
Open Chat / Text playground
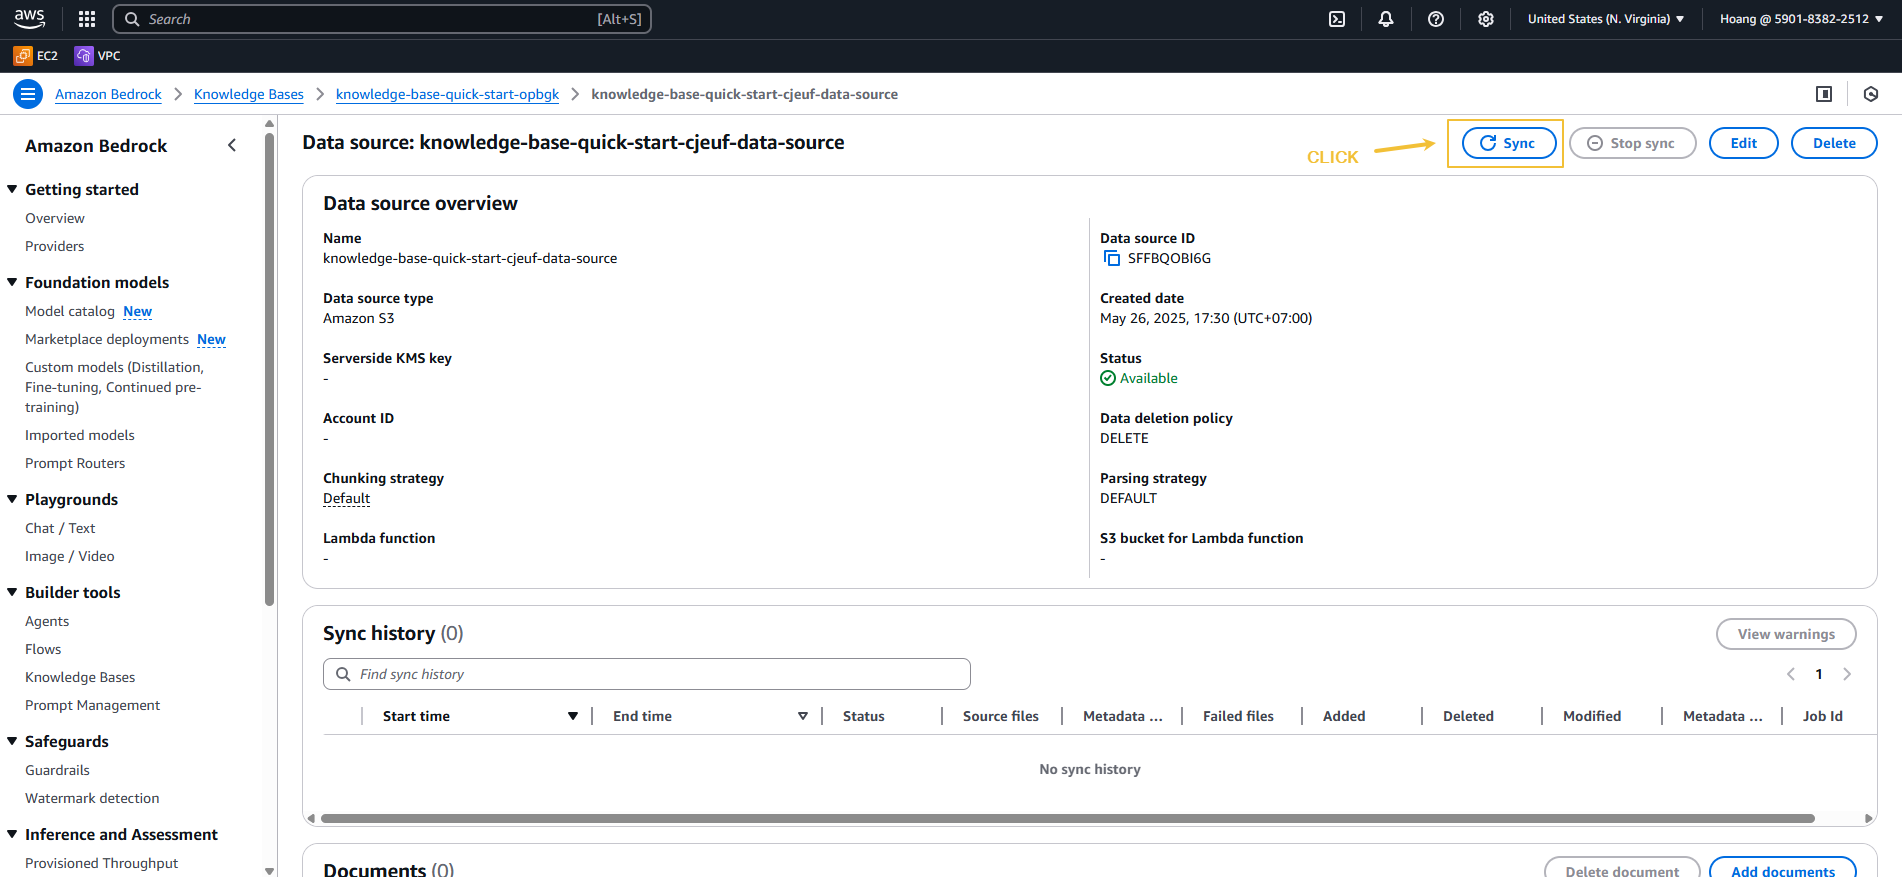[x=60, y=528]
